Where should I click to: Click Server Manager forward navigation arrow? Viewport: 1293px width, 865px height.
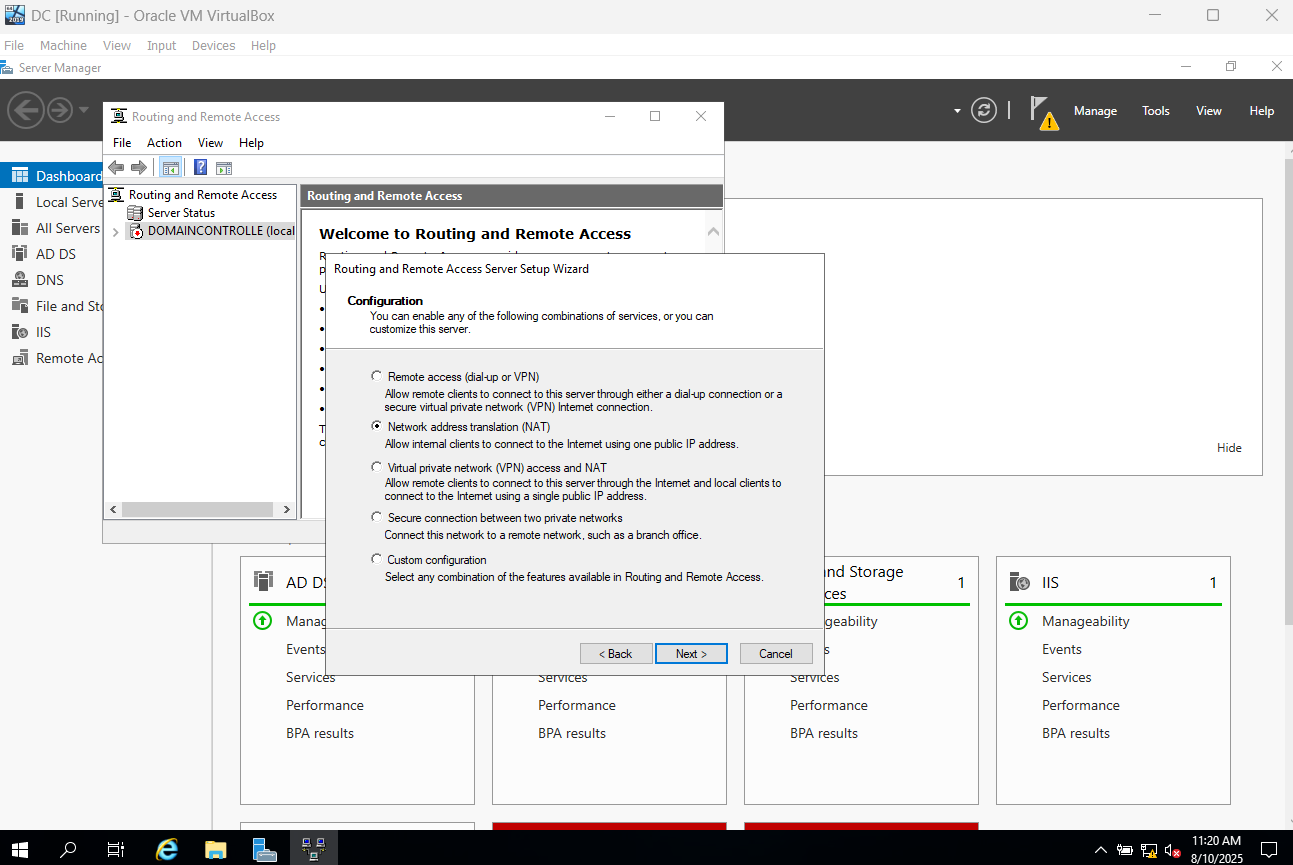point(60,110)
